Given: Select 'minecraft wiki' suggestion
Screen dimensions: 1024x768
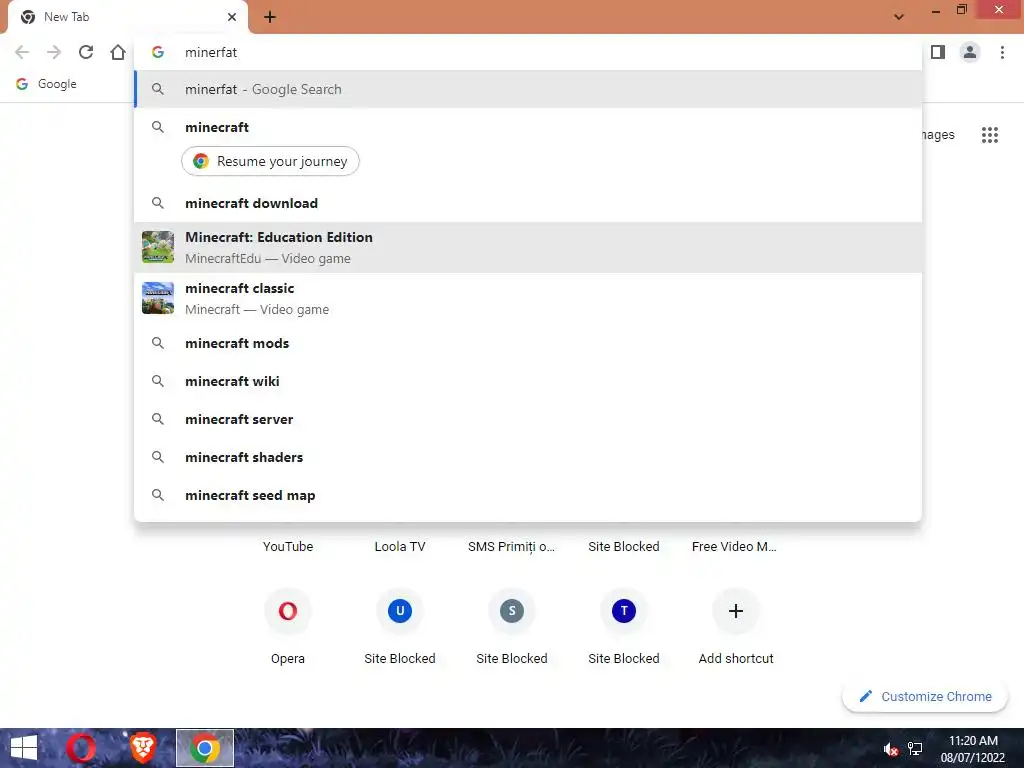Looking at the screenshot, I should click(528, 381).
